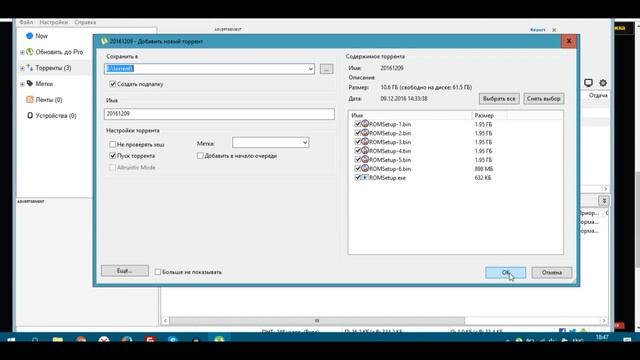Uncheck the ROMSetup-5.bin checkbox
Image resolution: width=640 pixels, height=360 pixels.
point(358,160)
